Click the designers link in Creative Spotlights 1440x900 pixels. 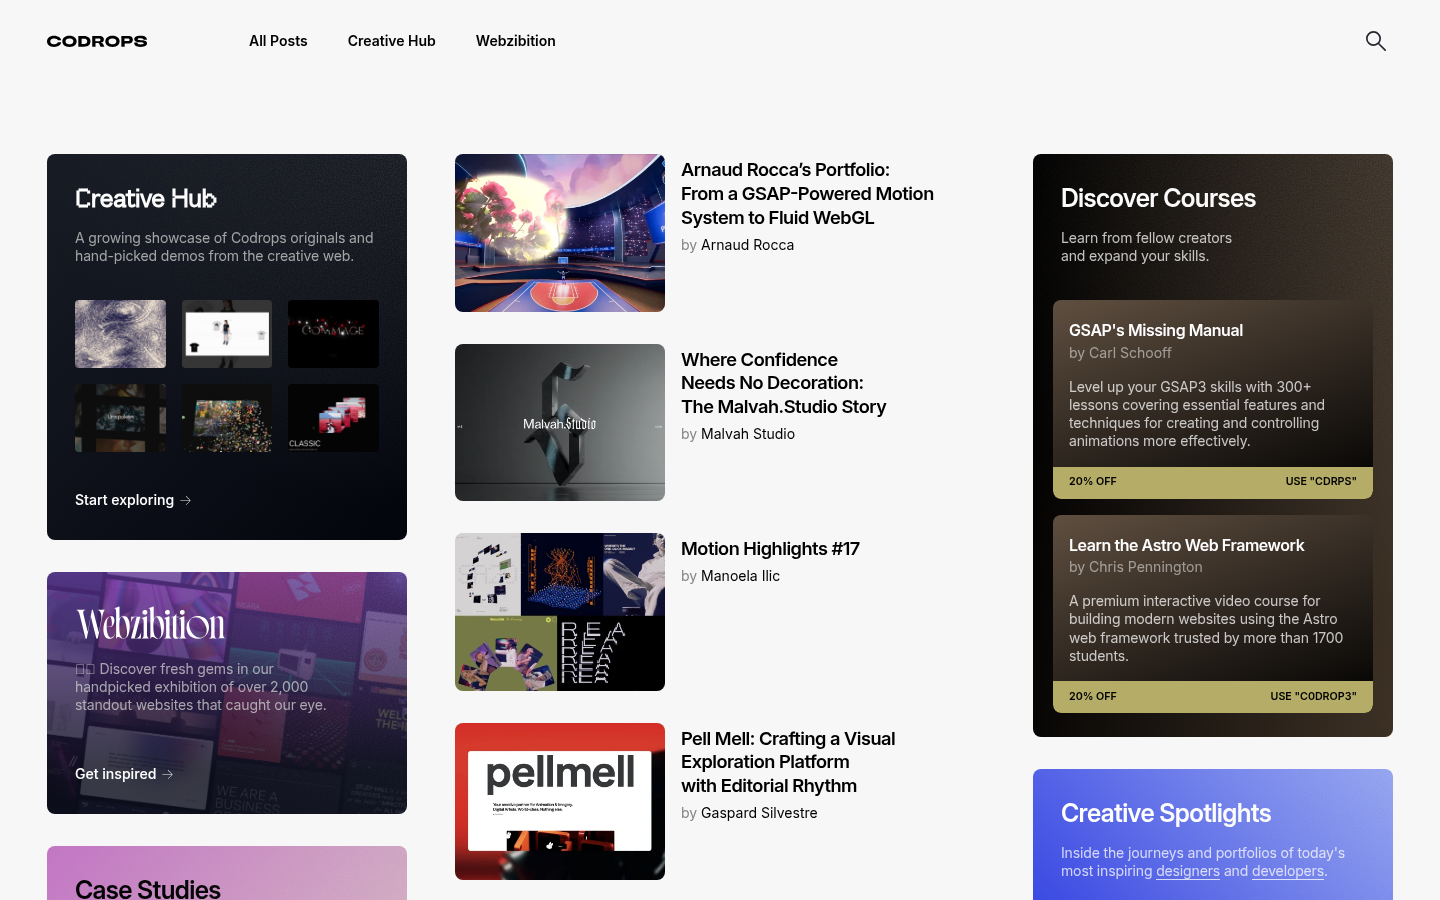pos(1188,871)
